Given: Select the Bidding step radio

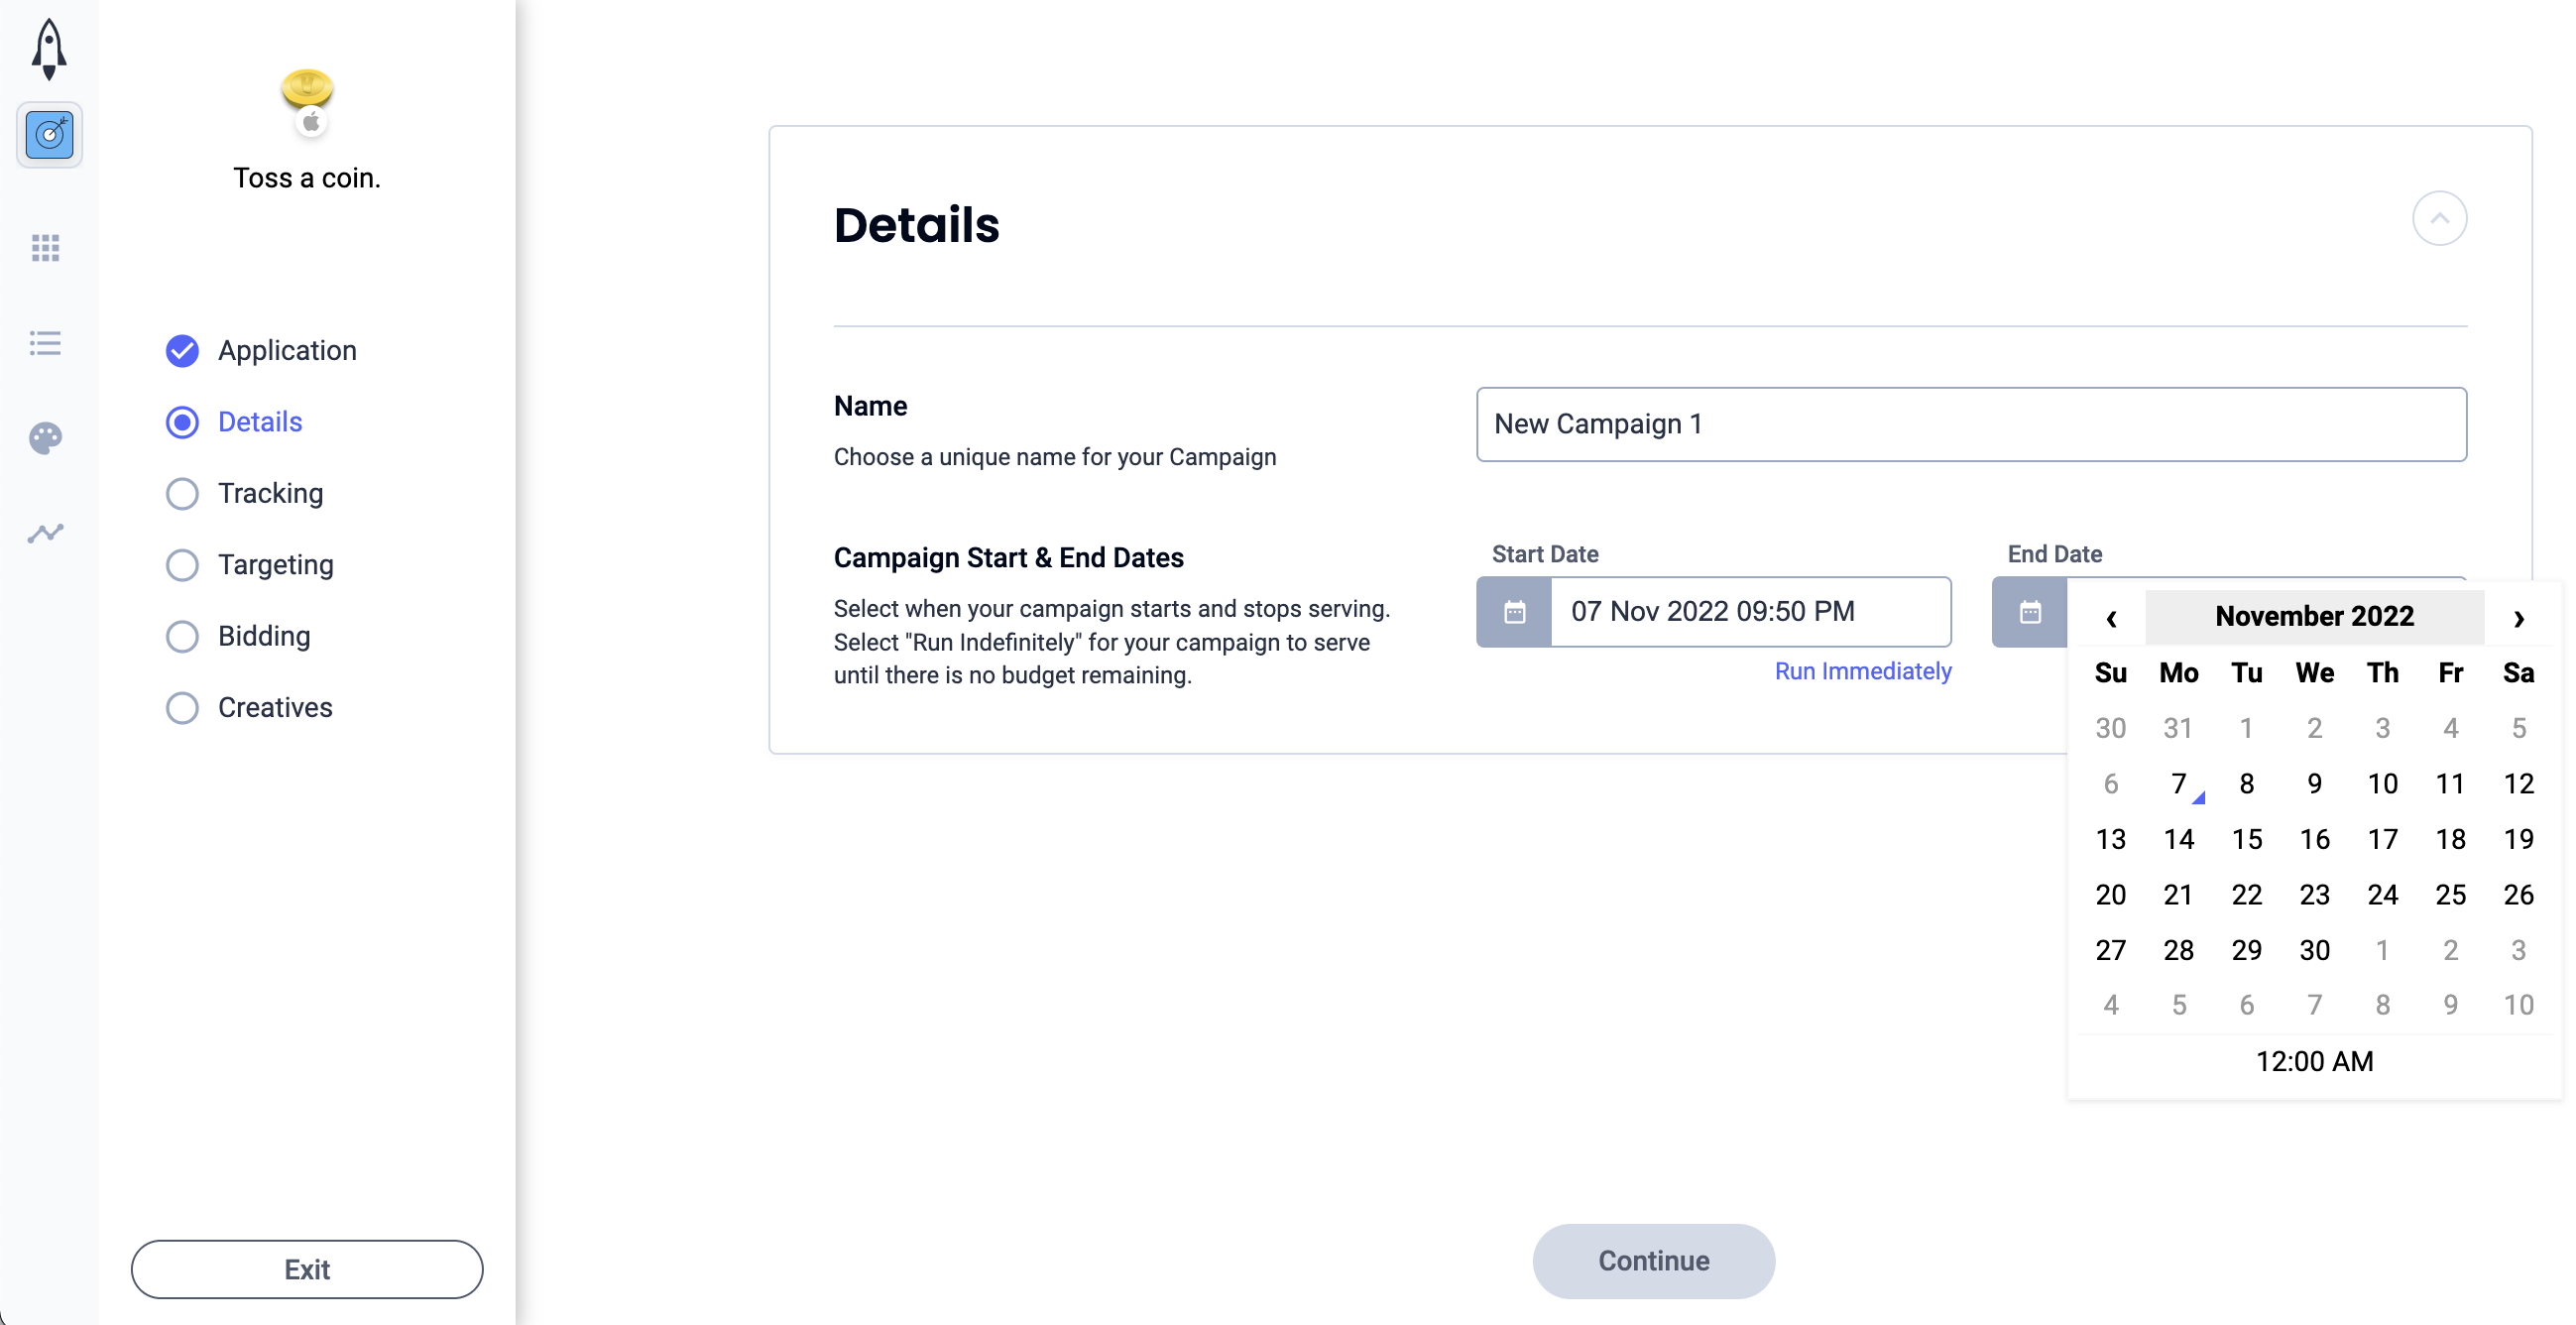Looking at the screenshot, I should pyautogui.click(x=182, y=636).
